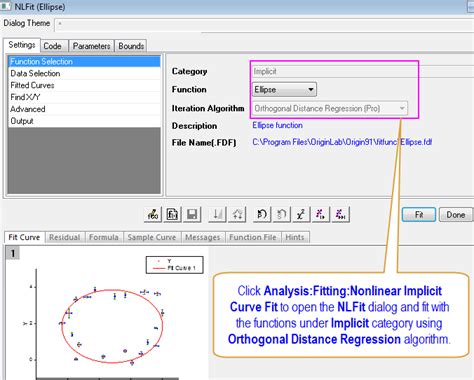The width and height of the screenshot is (474, 380).
Task: Open the Residual preview tab
Action: coord(65,237)
